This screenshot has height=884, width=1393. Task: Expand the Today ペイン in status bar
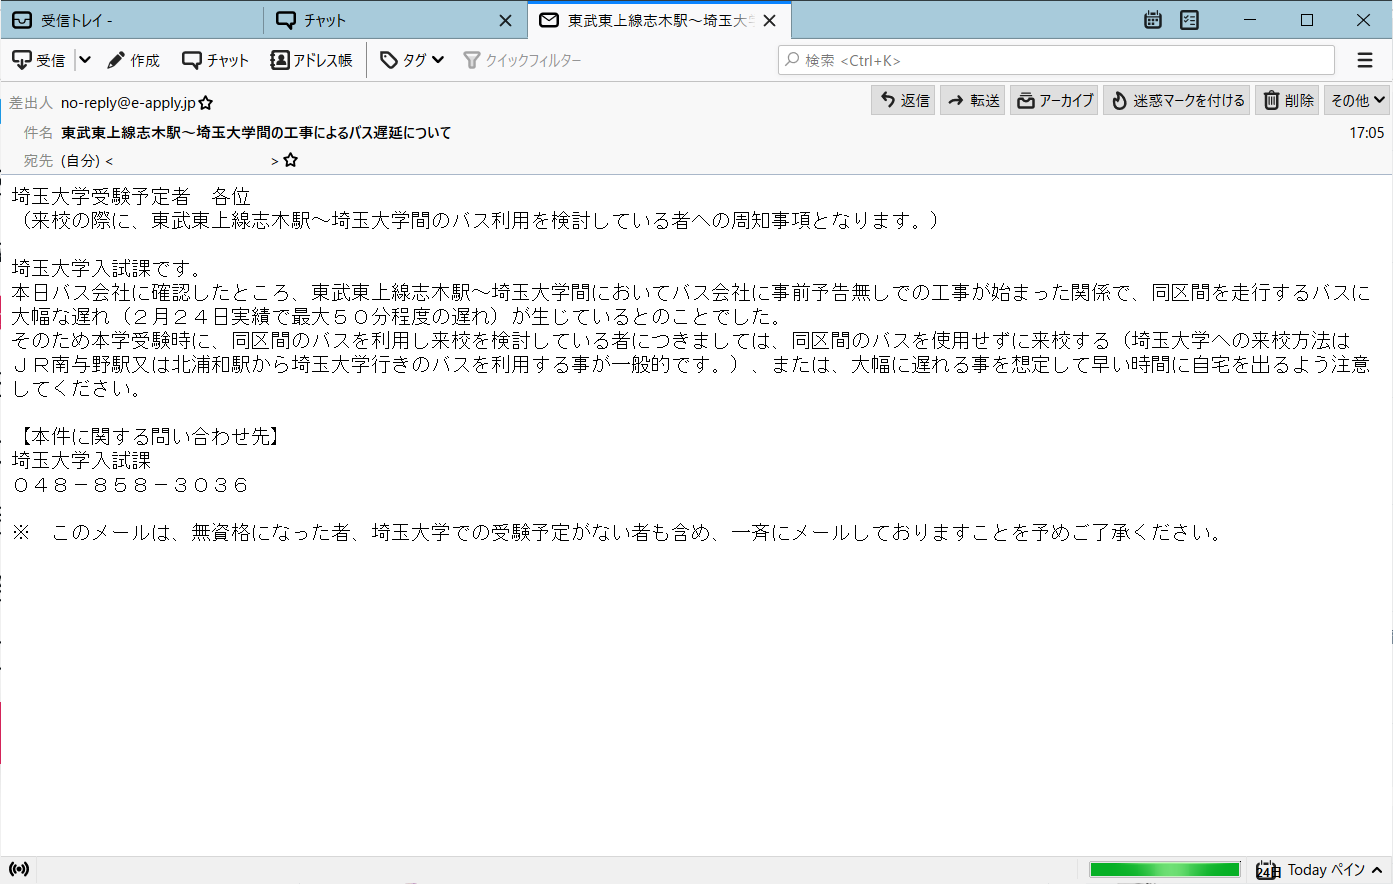coord(1320,870)
